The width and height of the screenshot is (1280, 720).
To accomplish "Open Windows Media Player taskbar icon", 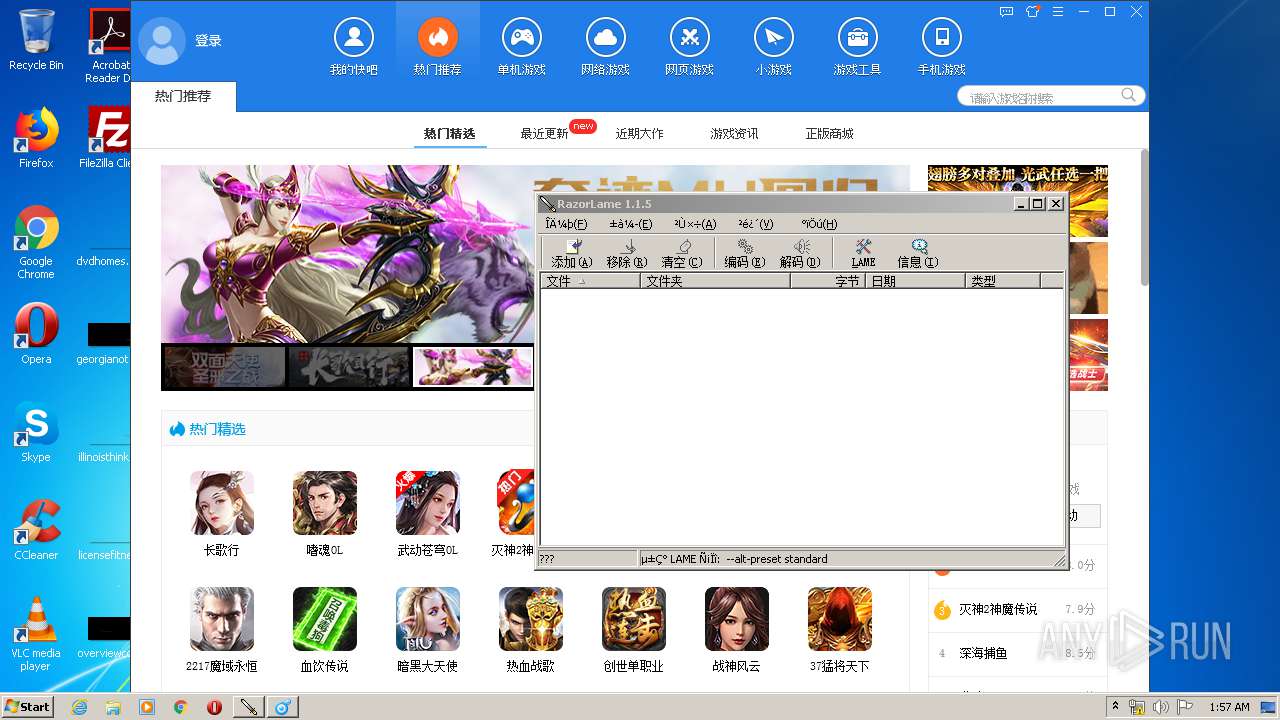I will point(147,707).
